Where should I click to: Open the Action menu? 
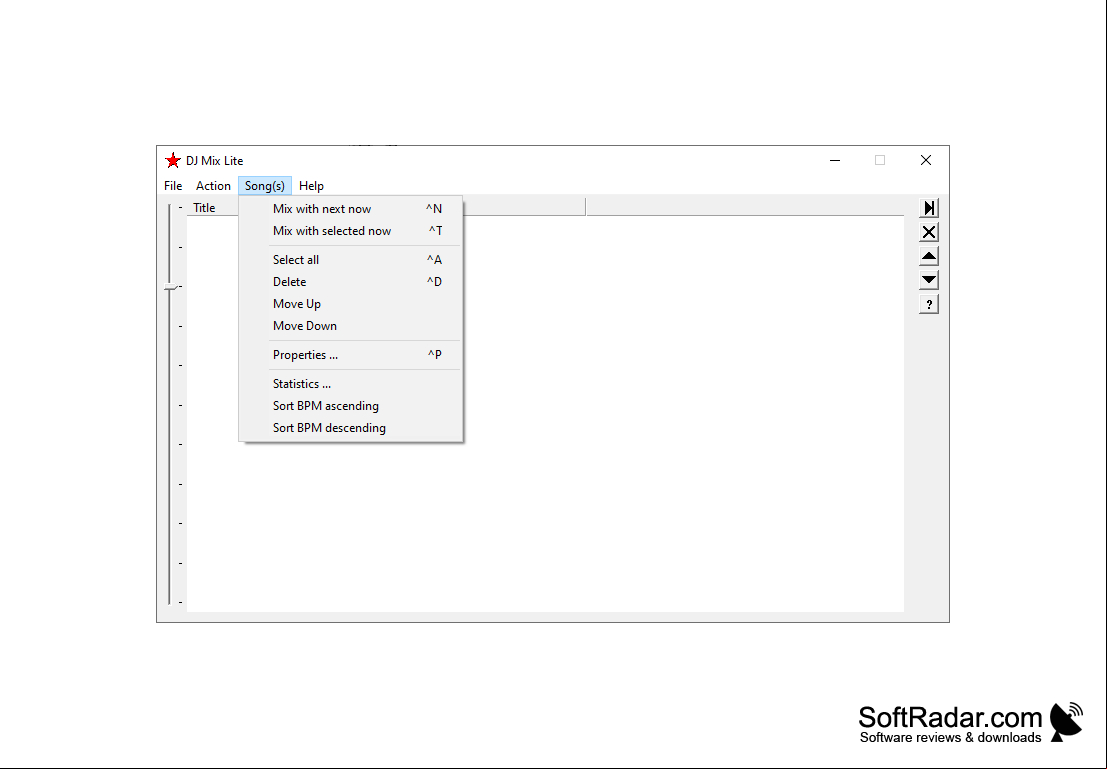tap(213, 186)
